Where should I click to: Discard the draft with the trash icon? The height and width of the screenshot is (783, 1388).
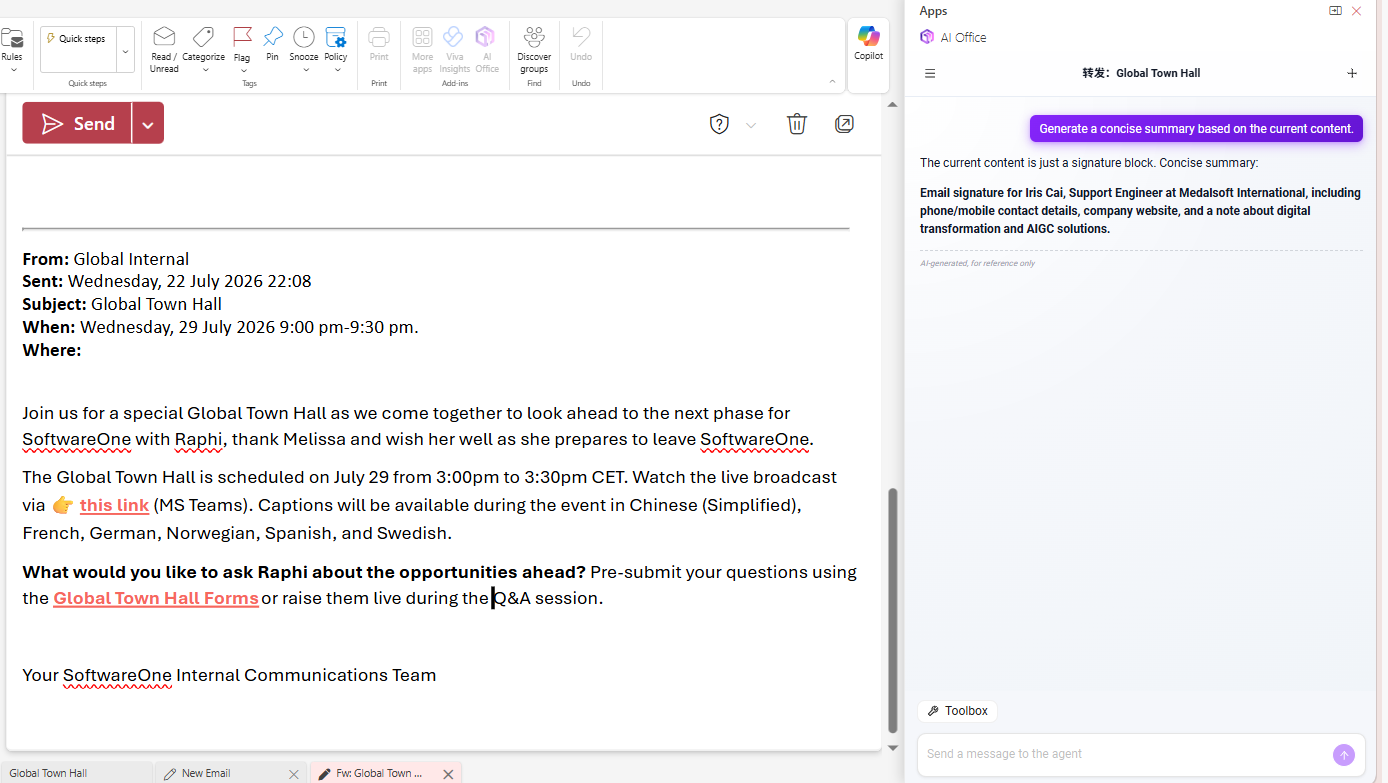pyautogui.click(x=796, y=124)
